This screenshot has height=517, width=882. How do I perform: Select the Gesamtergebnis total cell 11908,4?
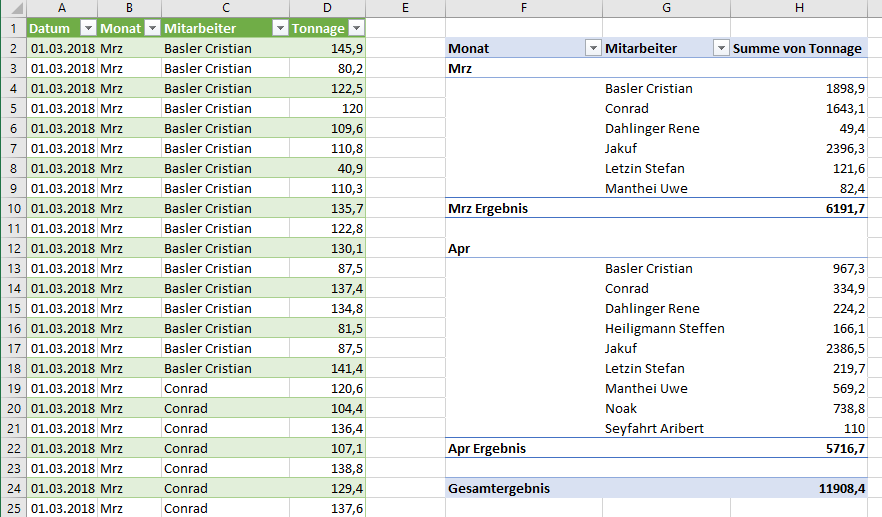pos(799,488)
